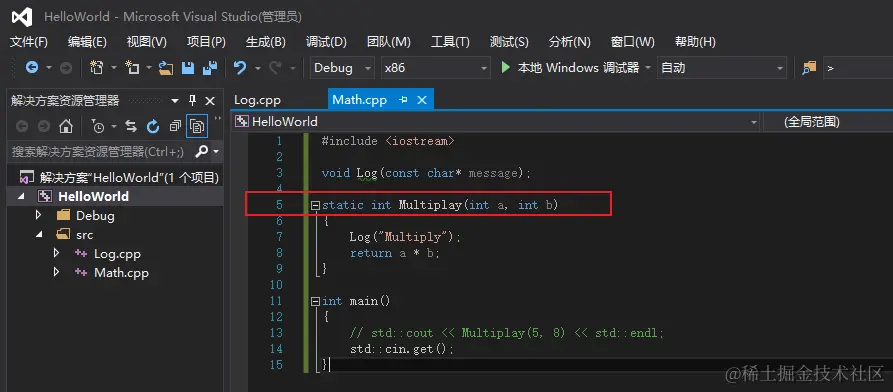Viewport: 893px width, 392px height.
Task: Open the Add New Item dropdown arrow
Action: tap(149, 68)
